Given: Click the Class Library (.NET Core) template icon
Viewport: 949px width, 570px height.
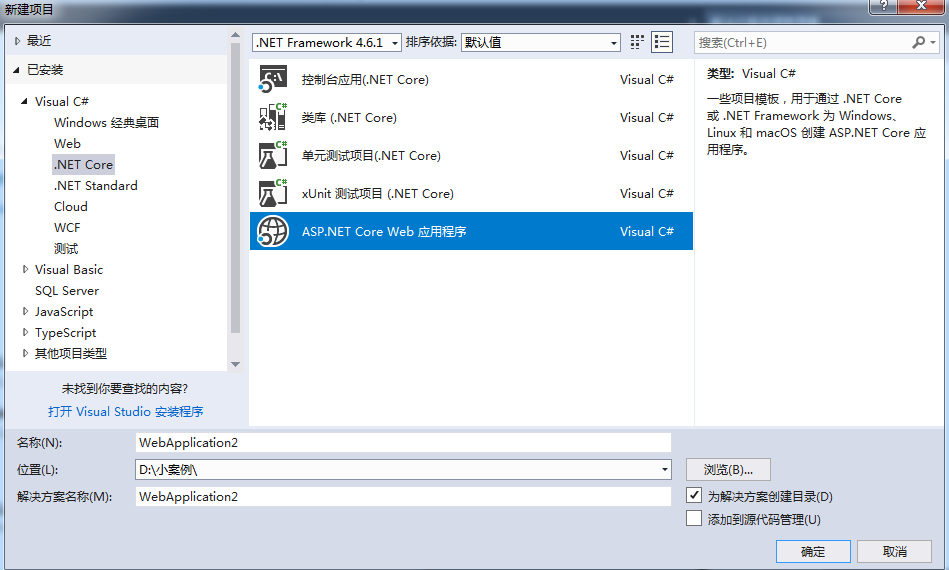Looking at the screenshot, I should pyautogui.click(x=272, y=117).
